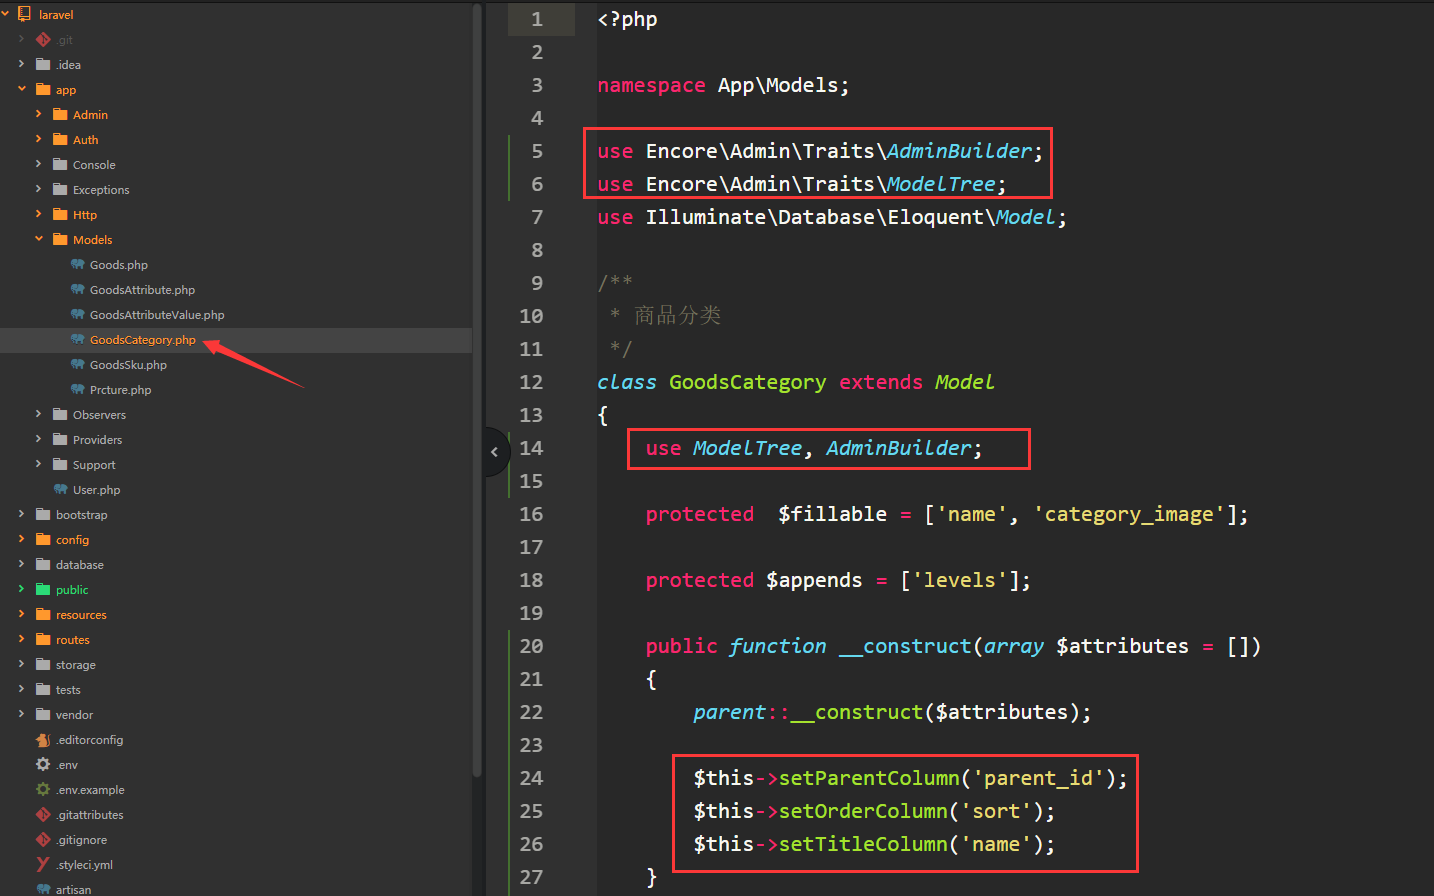Click the GoodsAttribute.php file icon
Screen dimensions: 1434x896
pyautogui.click(x=77, y=289)
